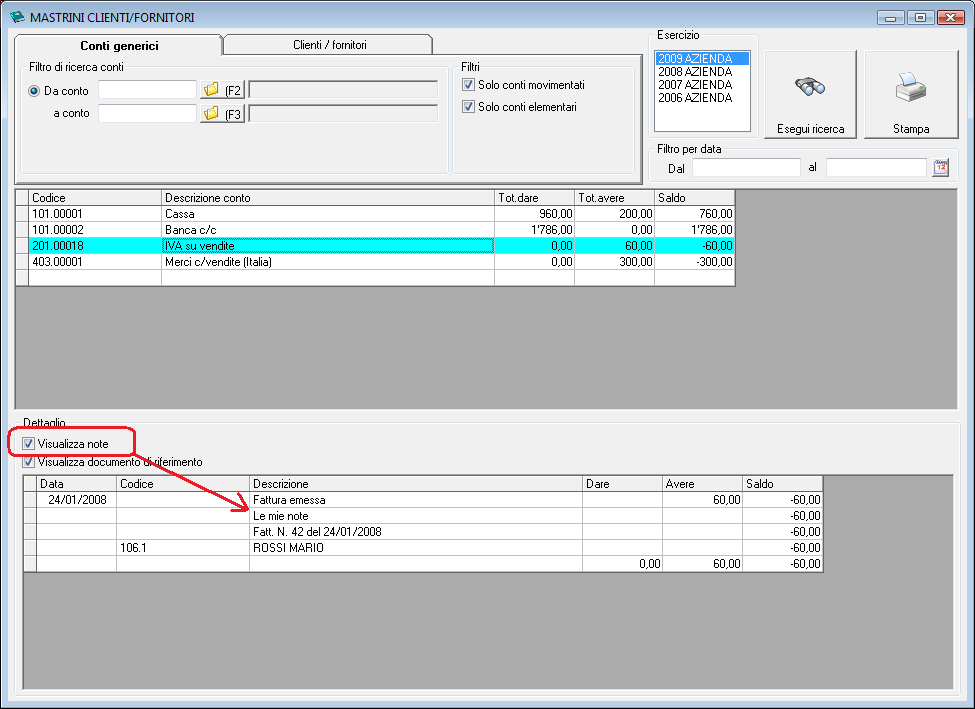Click the application icon in title bar
The width and height of the screenshot is (975, 709).
pyautogui.click(x=17, y=17)
